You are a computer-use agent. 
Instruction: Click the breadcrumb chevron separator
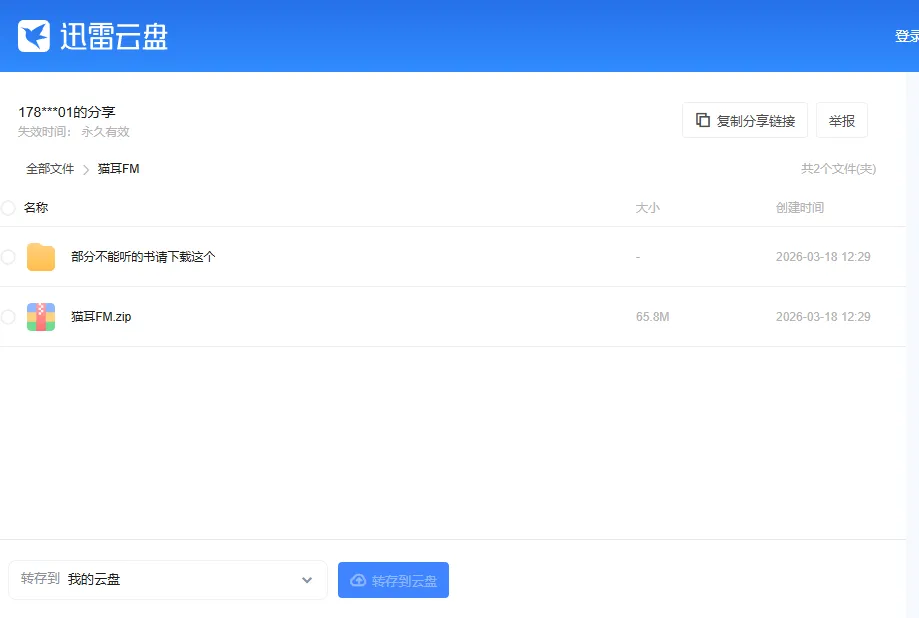point(86,169)
